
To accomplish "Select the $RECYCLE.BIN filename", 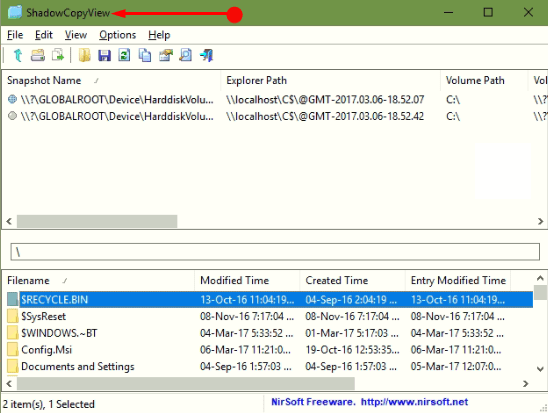I will [55, 299].
